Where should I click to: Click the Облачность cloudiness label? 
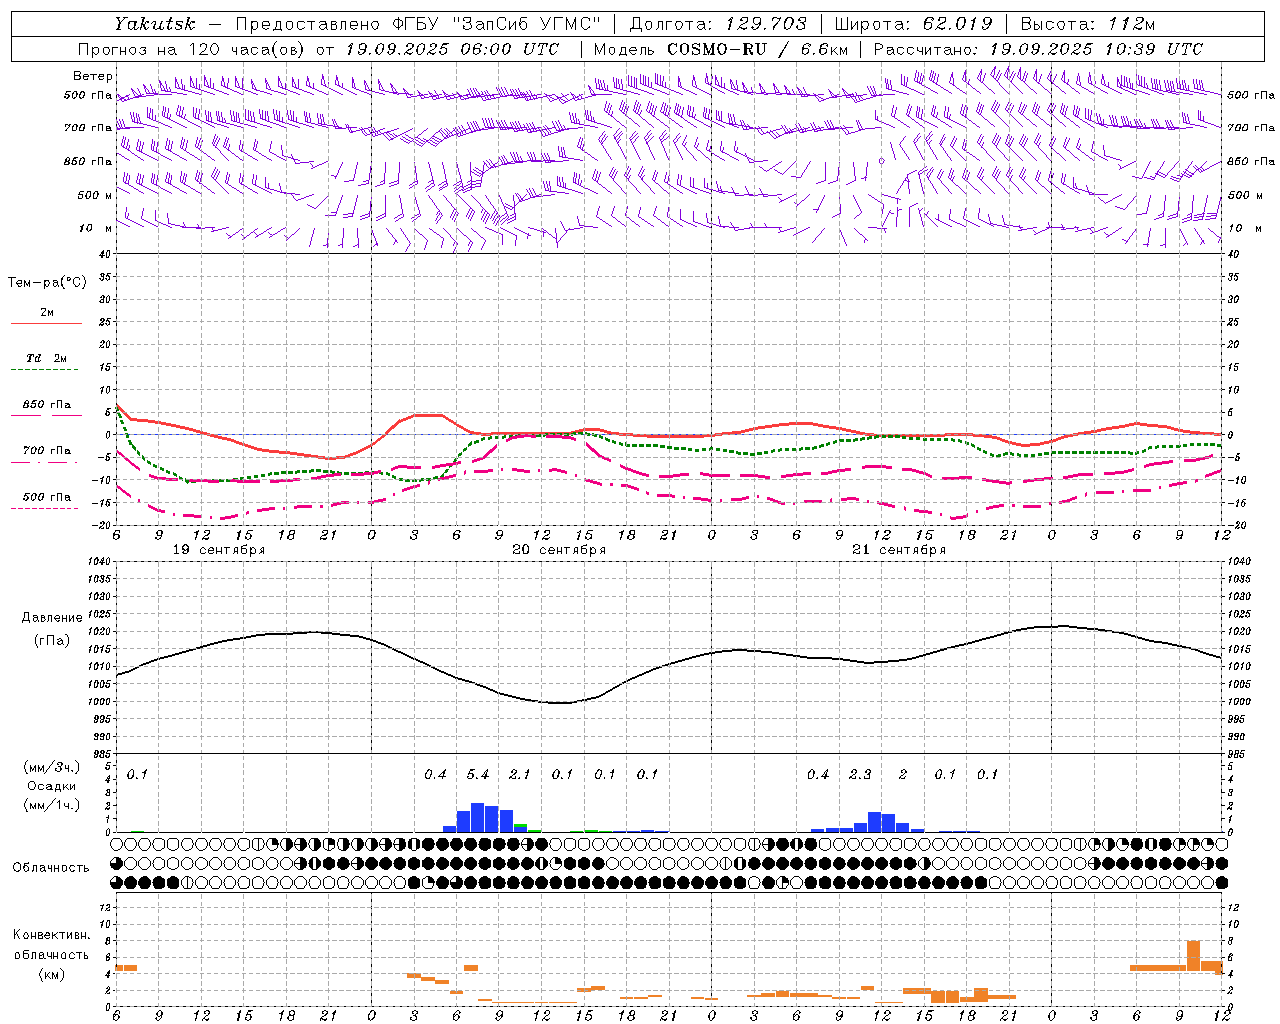[x=51, y=868]
